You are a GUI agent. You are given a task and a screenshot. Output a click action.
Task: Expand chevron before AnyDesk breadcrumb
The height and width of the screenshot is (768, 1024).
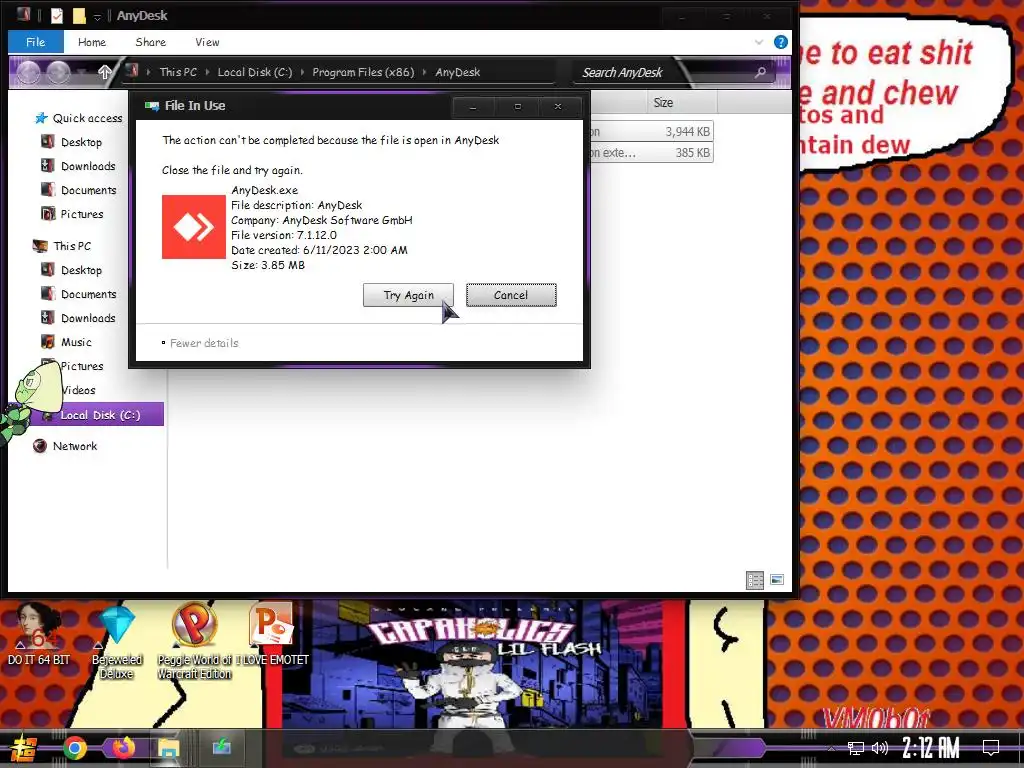(424, 72)
